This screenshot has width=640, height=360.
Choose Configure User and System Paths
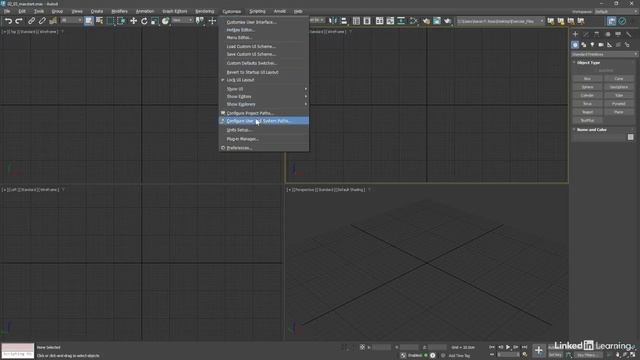coord(264,121)
